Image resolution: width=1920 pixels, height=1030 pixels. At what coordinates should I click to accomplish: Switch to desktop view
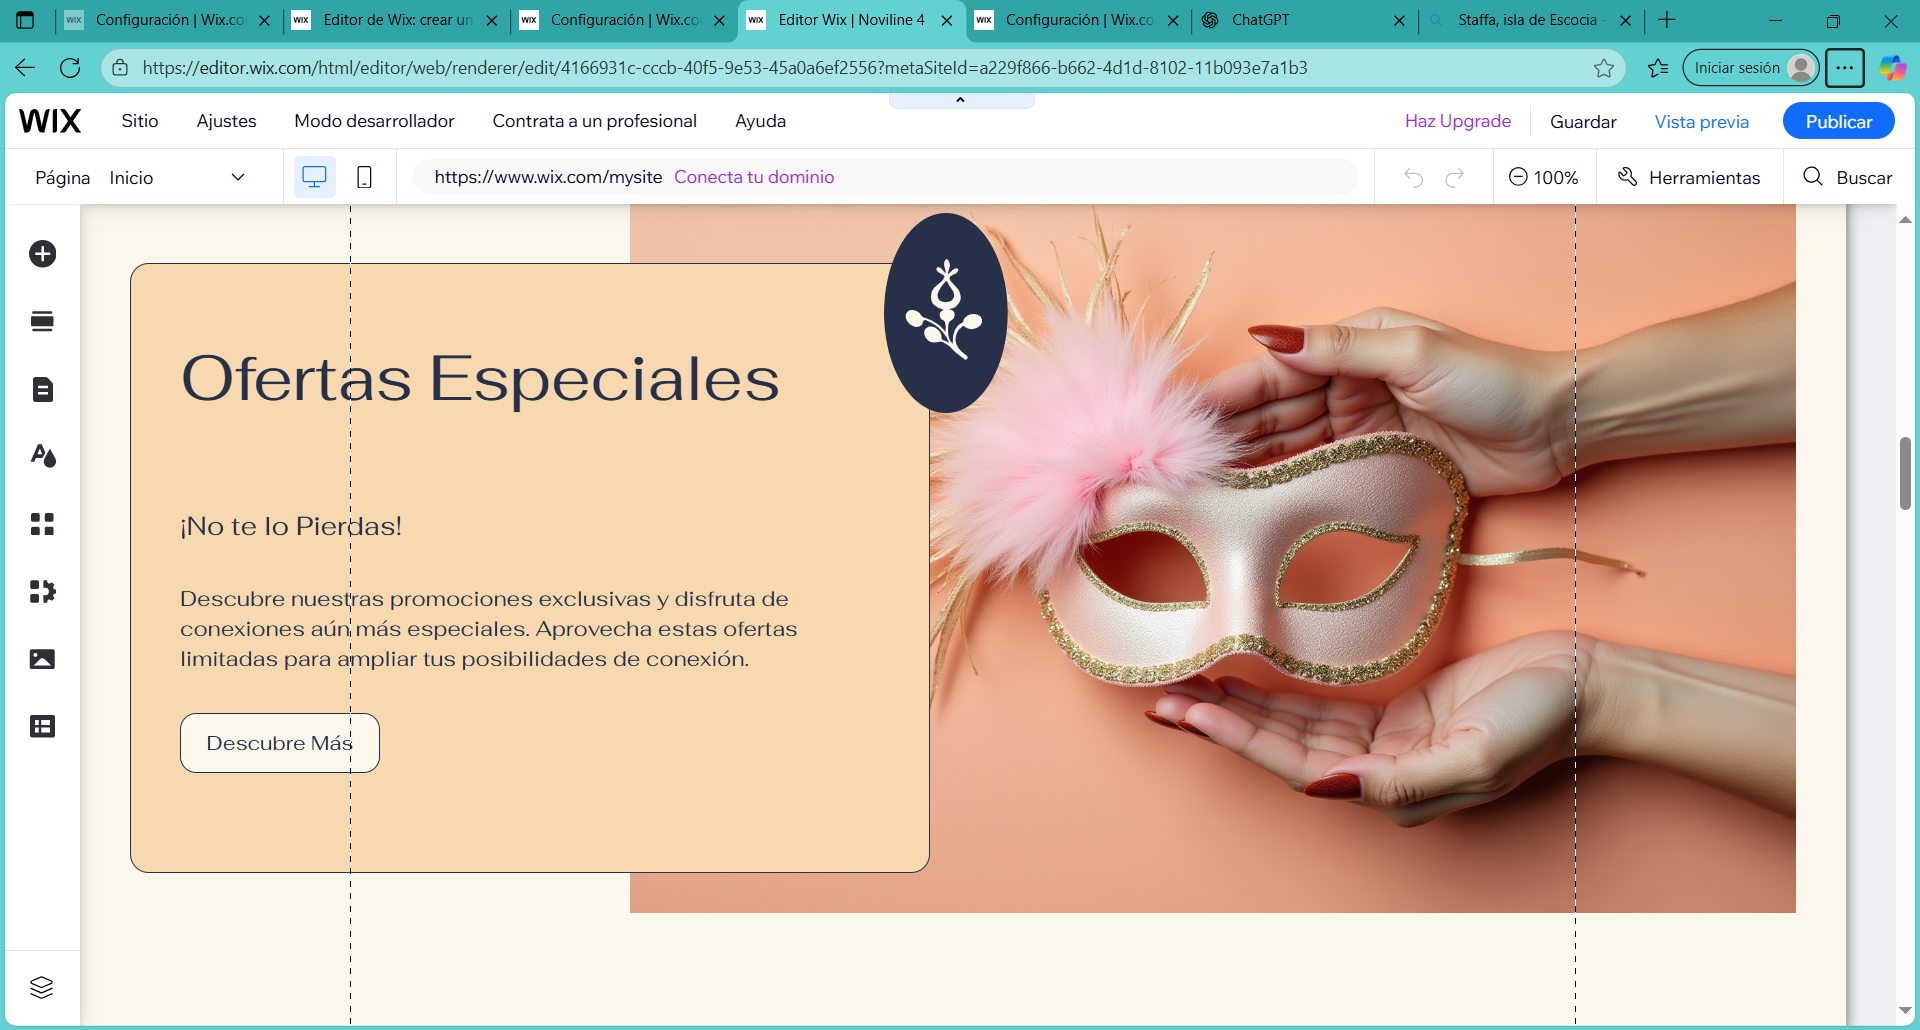coord(314,177)
